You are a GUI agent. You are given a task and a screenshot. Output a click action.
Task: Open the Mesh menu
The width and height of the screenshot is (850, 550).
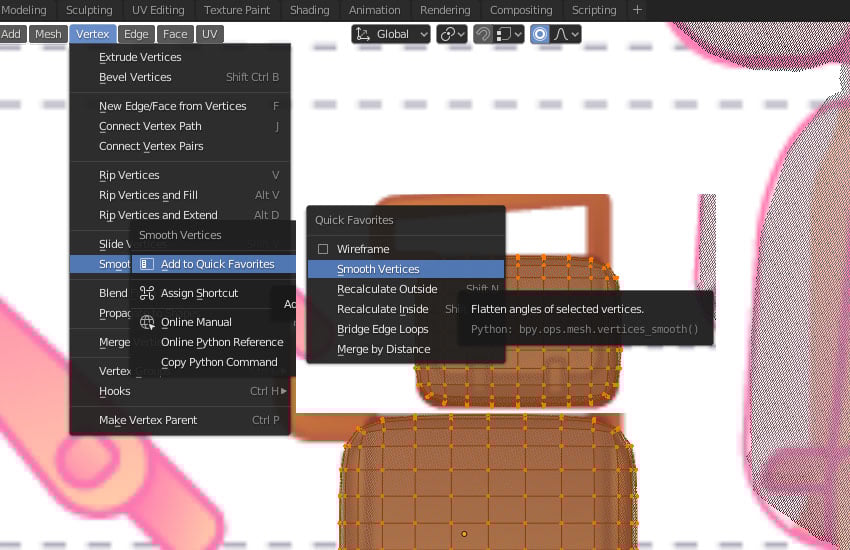48,34
